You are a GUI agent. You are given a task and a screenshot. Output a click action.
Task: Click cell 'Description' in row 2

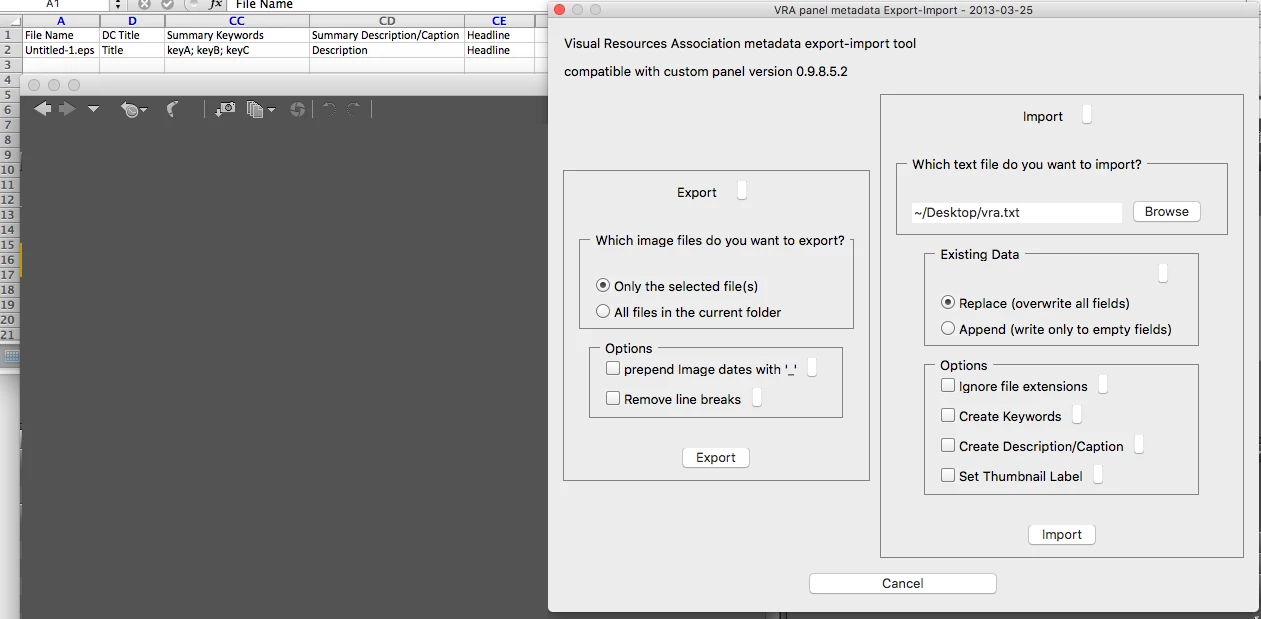coord(387,50)
